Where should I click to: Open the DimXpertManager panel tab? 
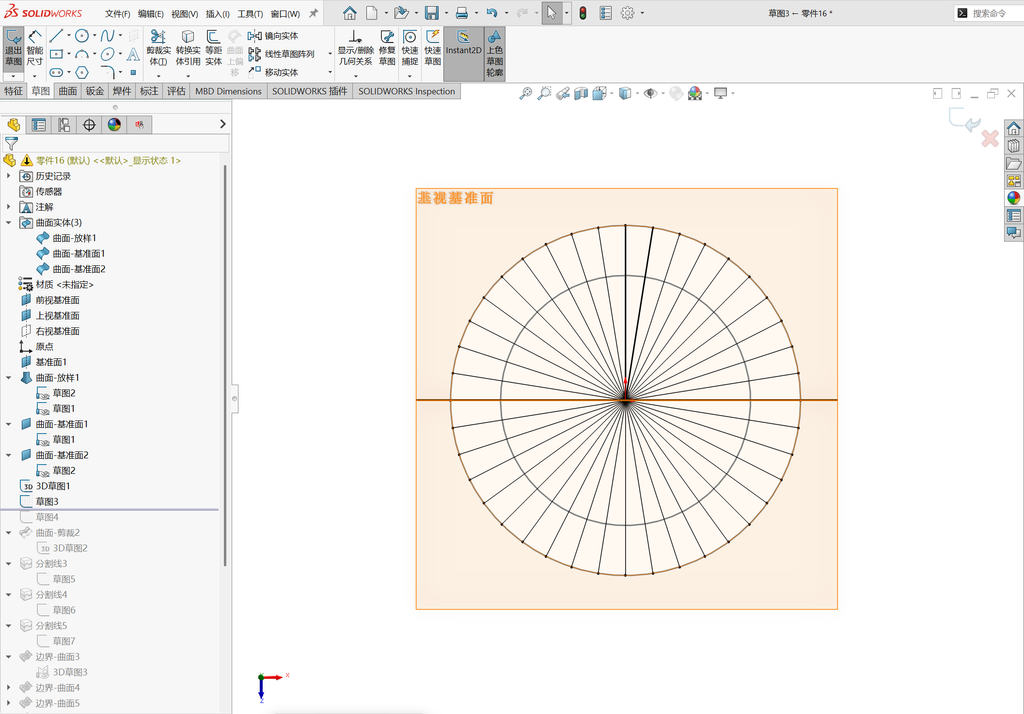(89, 125)
